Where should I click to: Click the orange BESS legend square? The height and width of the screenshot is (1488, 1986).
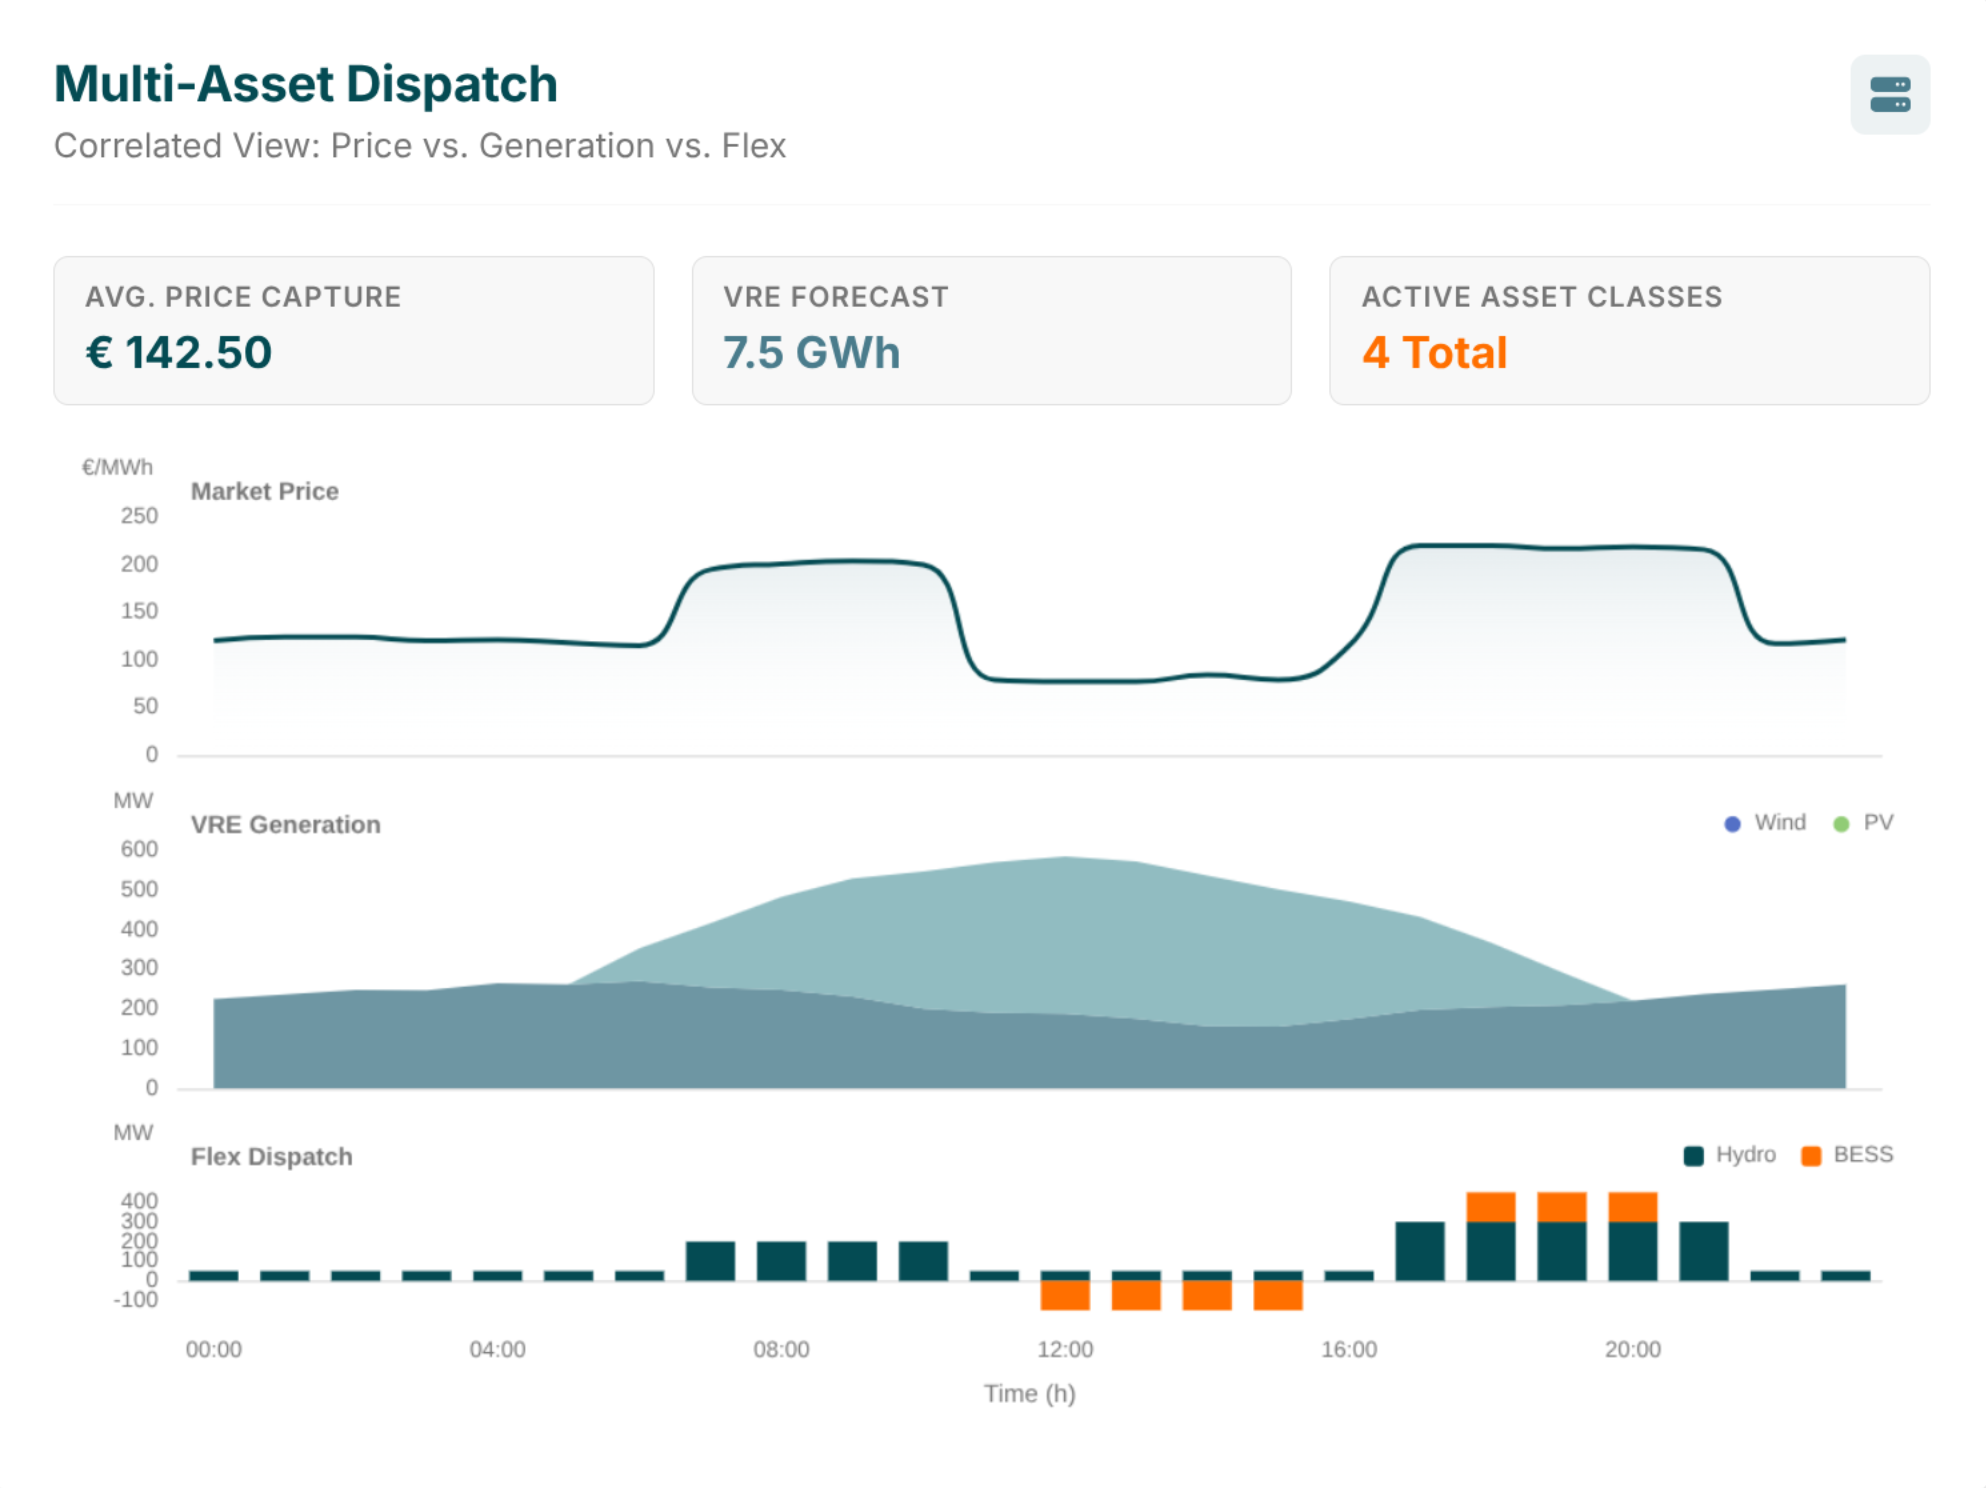click(1810, 1155)
